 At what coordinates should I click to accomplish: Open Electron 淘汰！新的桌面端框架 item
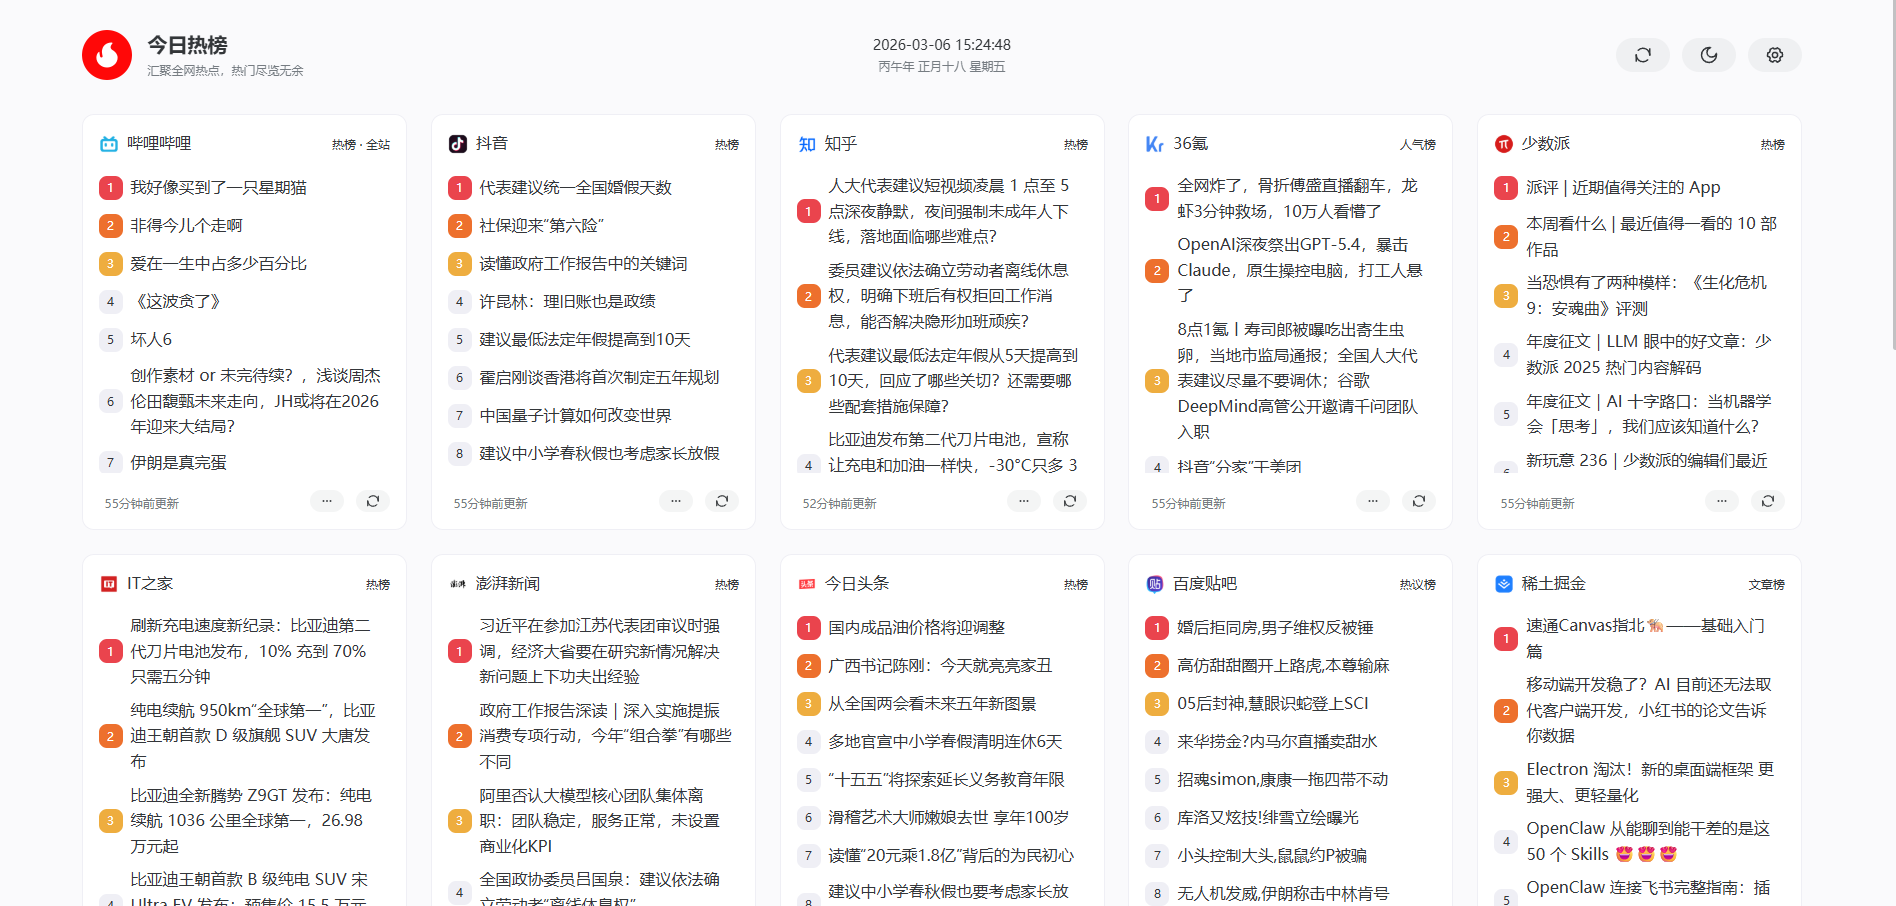pos(1650,783)
